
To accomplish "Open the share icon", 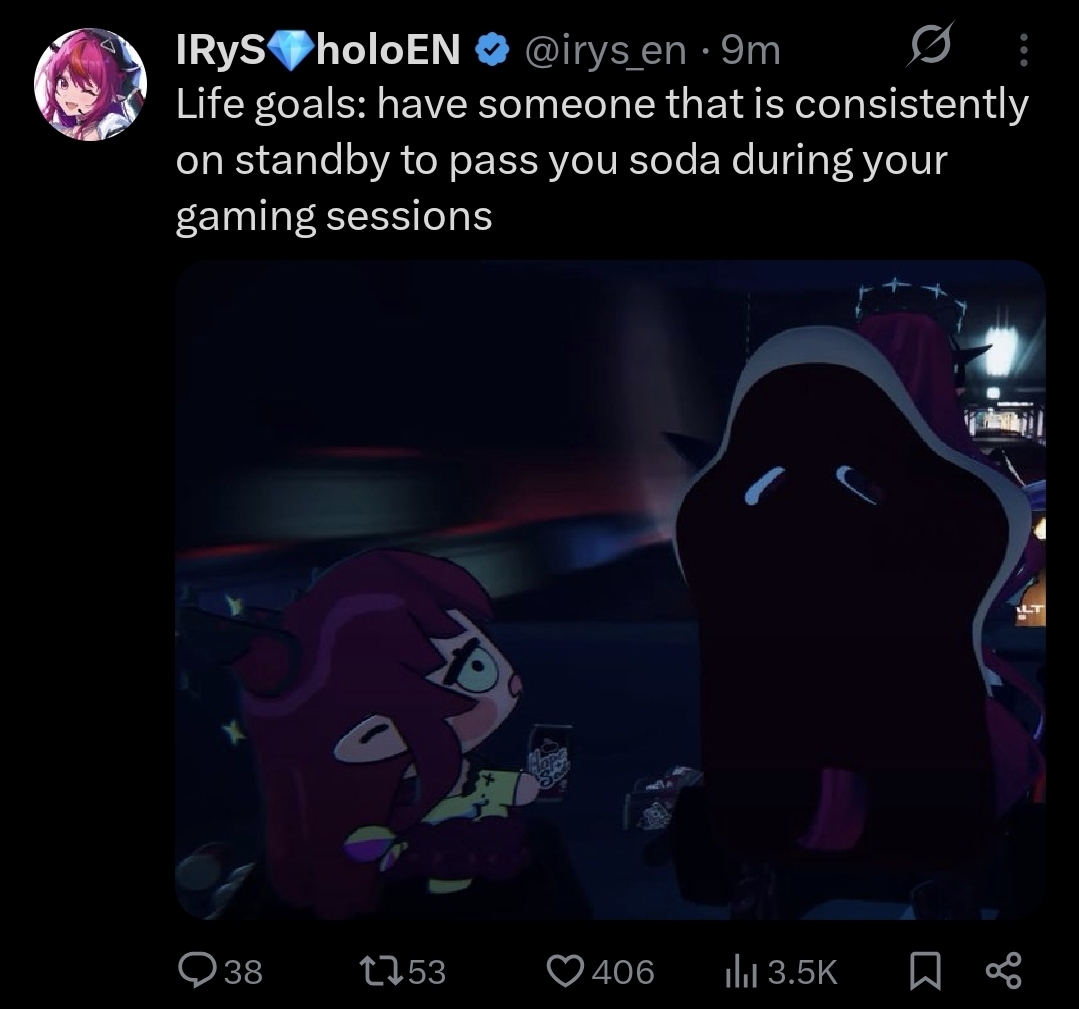I will point(1004,970).
